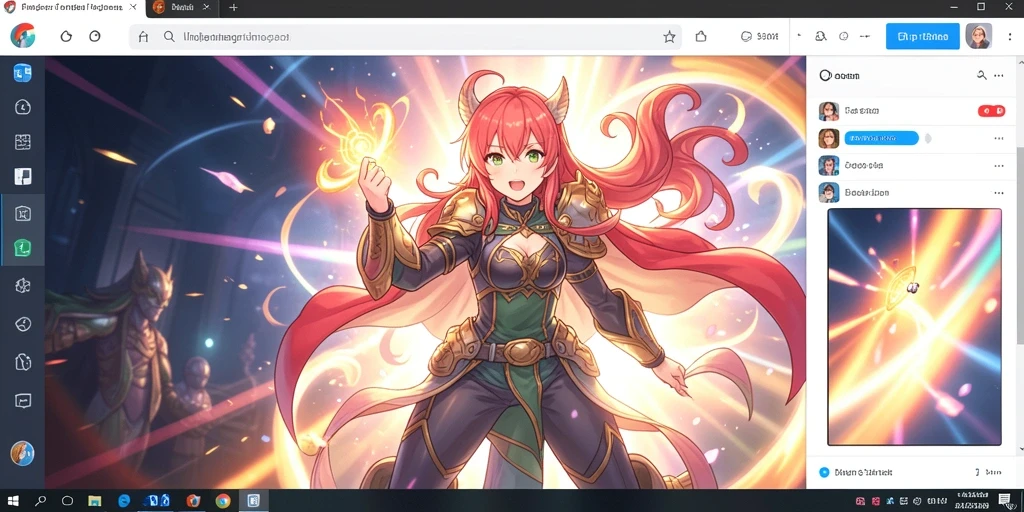1024x512 pixels.
Task: Click the magnifier icon in the side panel header
Action: click(x=981, y=75)
